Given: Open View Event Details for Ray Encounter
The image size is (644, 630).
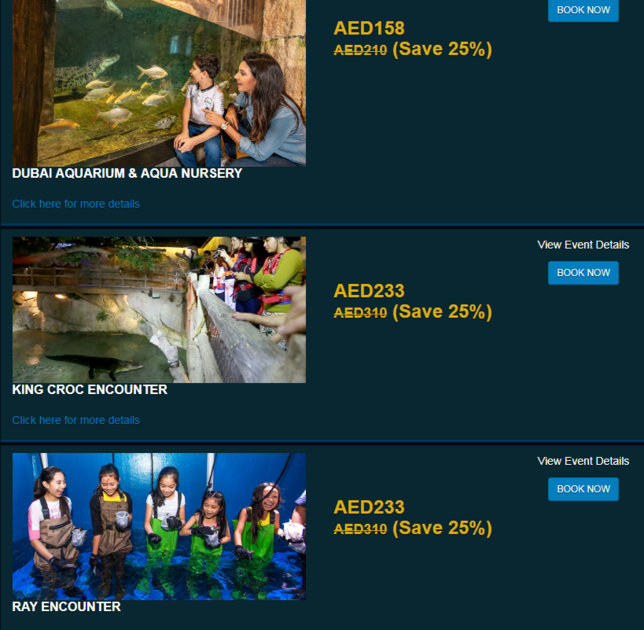Looking at the screenshot, I should [583, 461].
